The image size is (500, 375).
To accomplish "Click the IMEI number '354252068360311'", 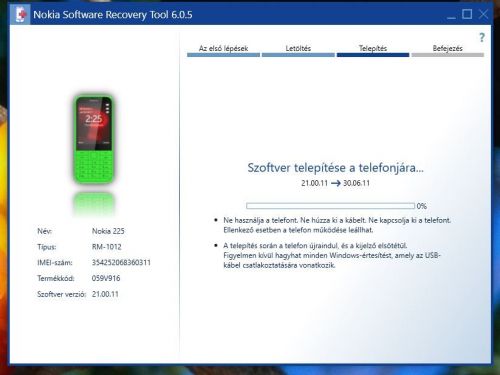I will pos(121,262).
